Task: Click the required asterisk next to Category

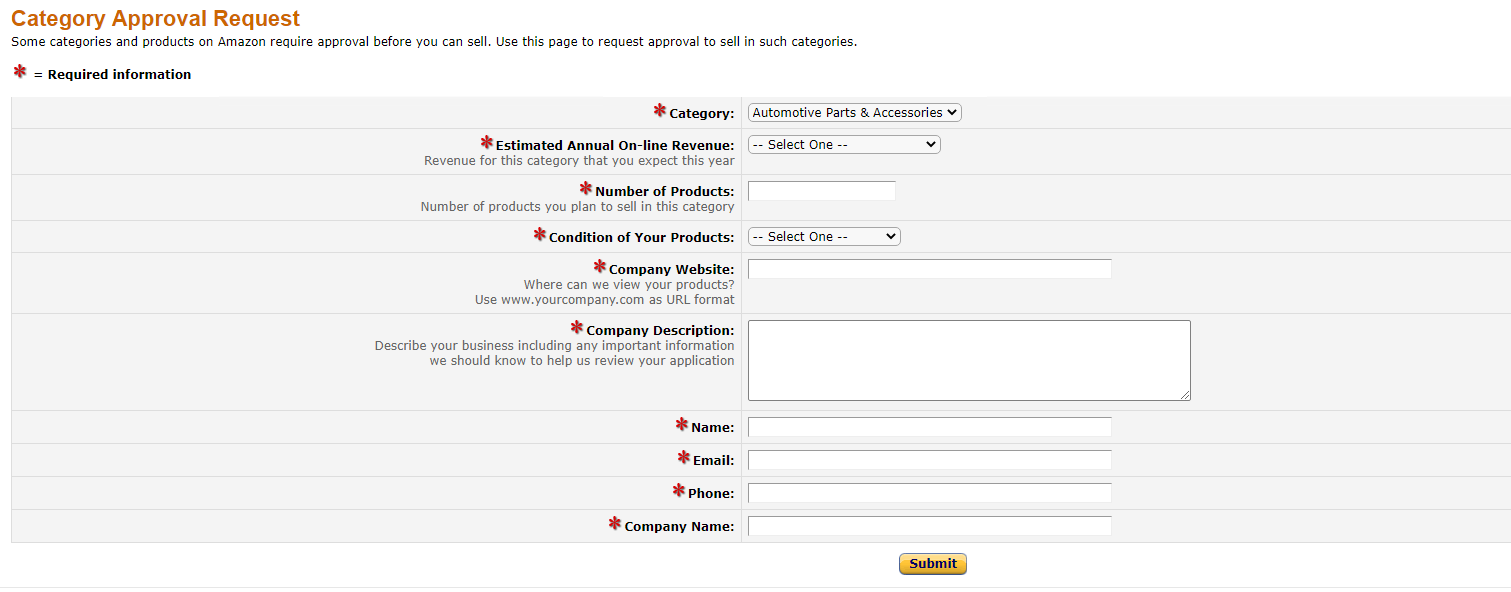Action: tap(660, 110)
